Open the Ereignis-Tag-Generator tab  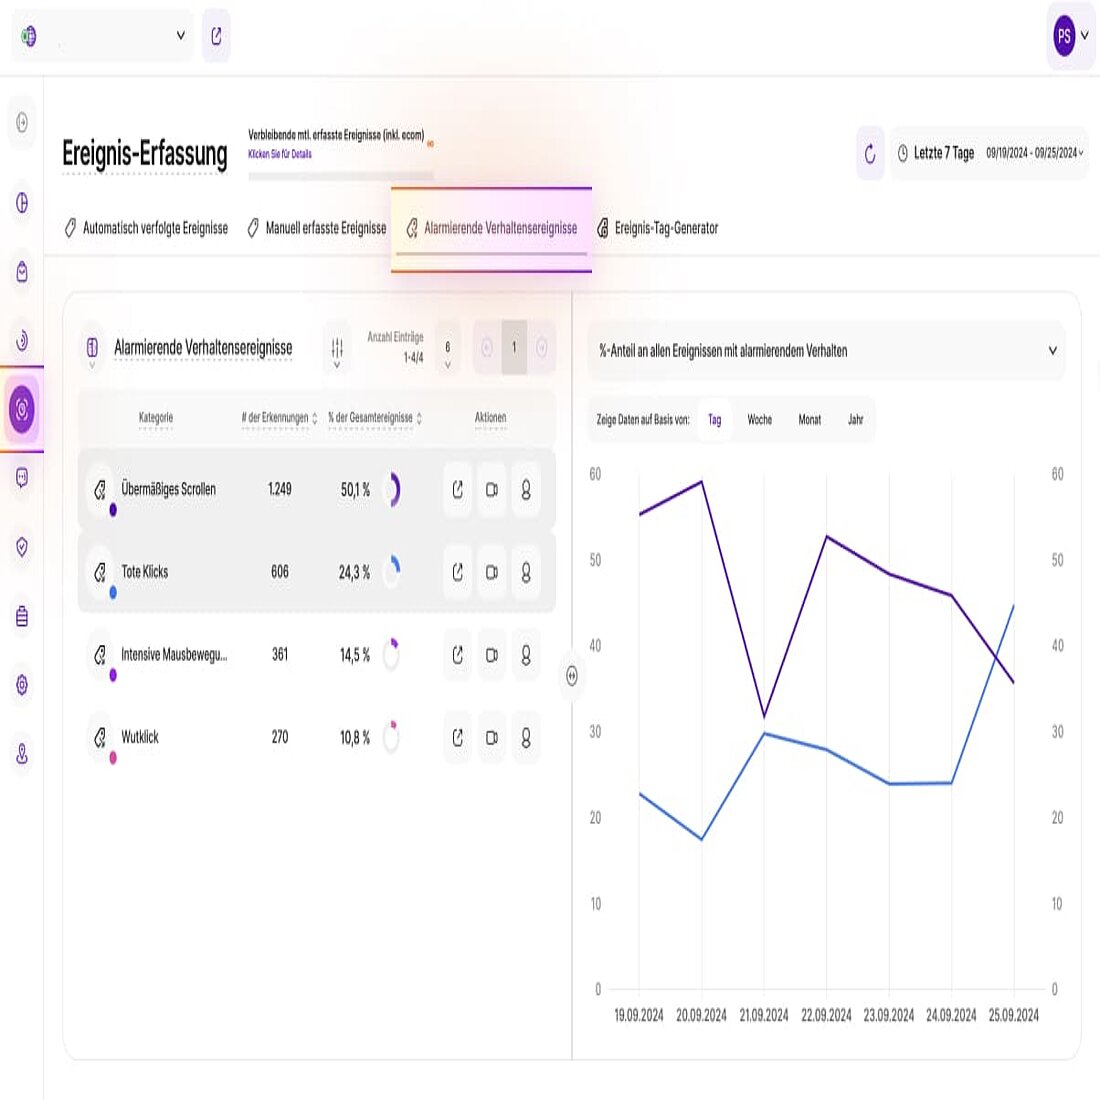658,228
